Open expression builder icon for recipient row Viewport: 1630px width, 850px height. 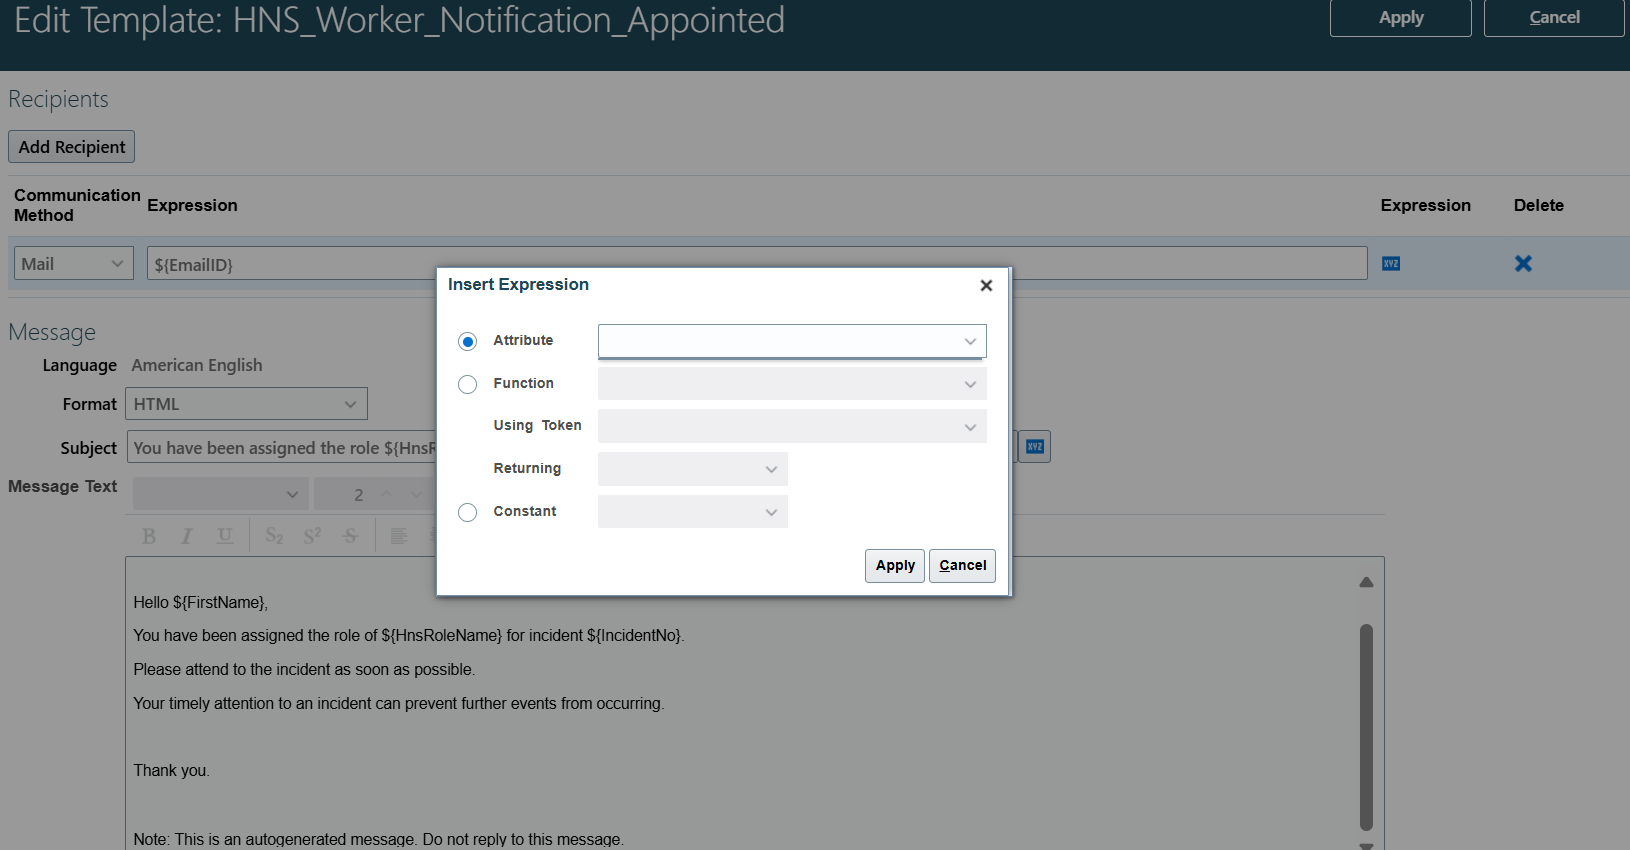pyautogui.click(x=1391, y=264)
